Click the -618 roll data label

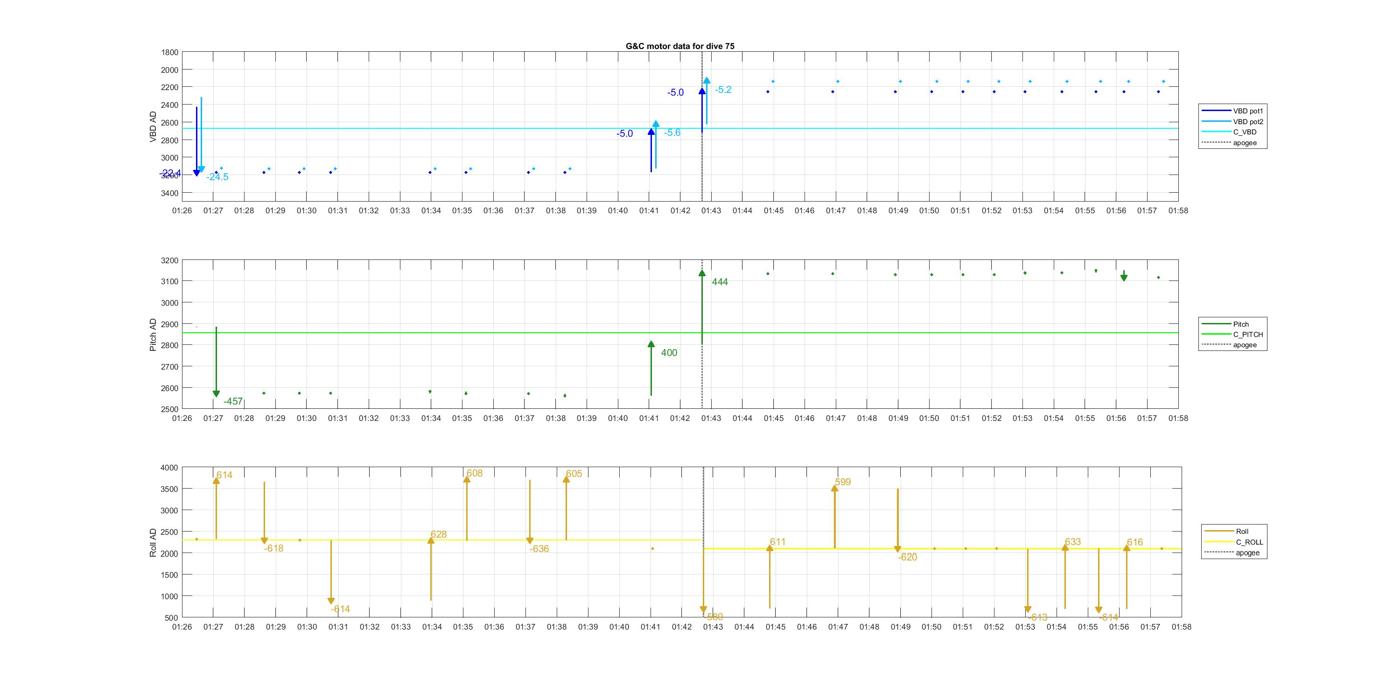274,548
